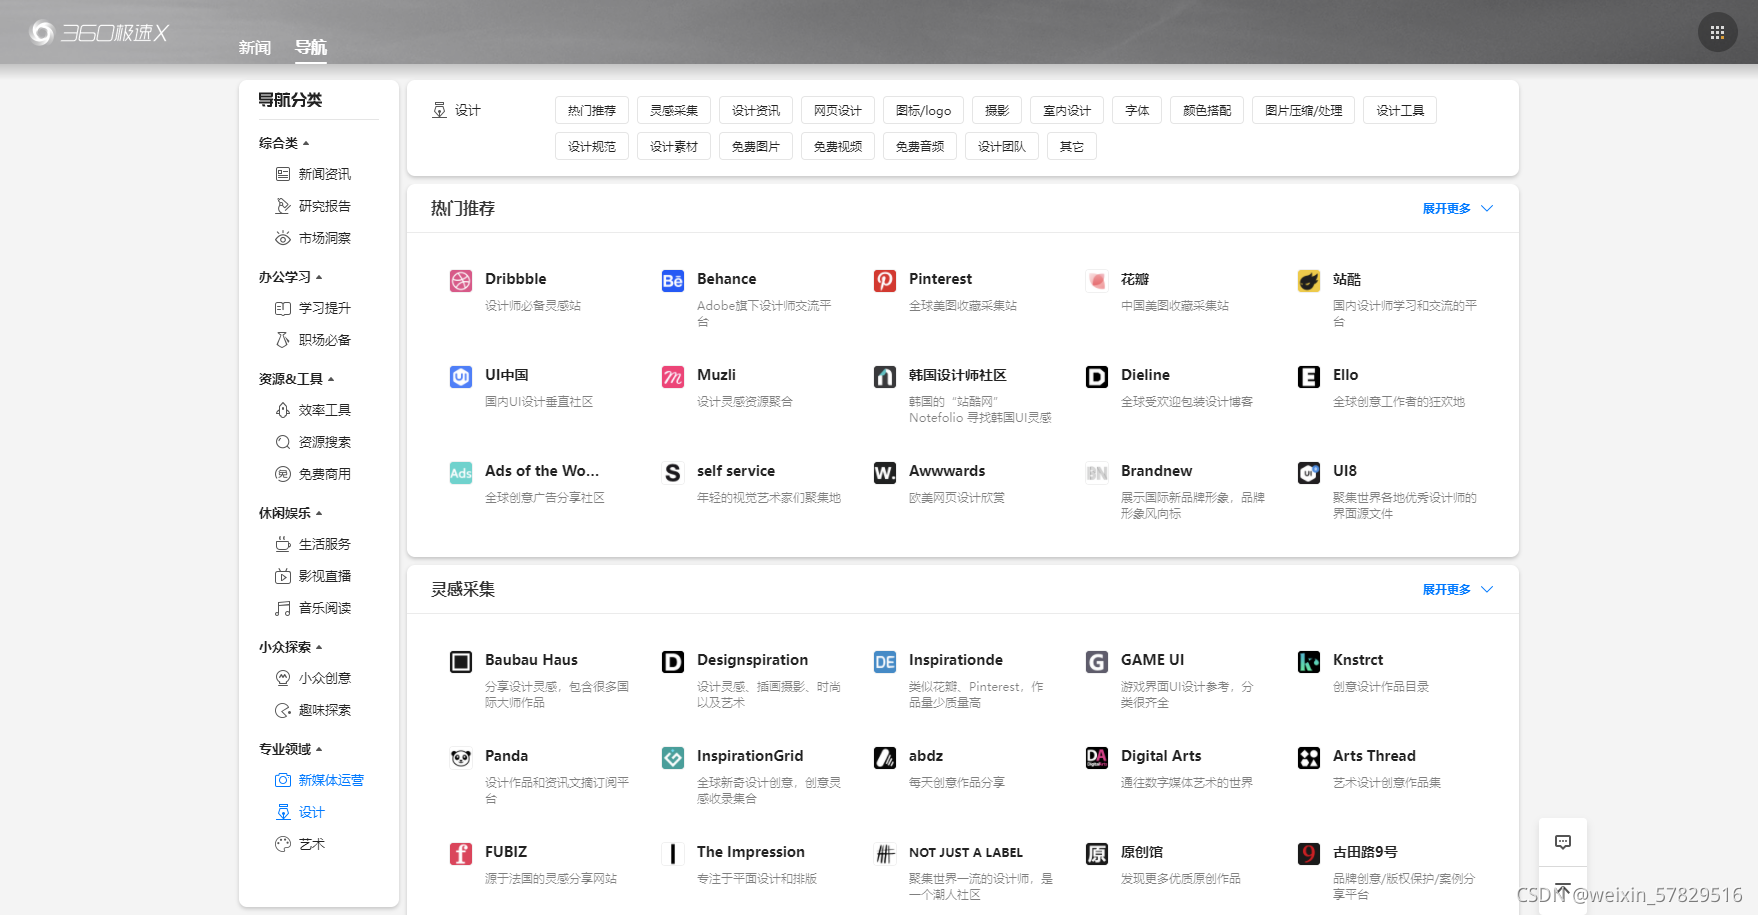Click the Baubau Haus icon
The width and height of the screenshot is (1758, 915).
click(x=461, y=662)
